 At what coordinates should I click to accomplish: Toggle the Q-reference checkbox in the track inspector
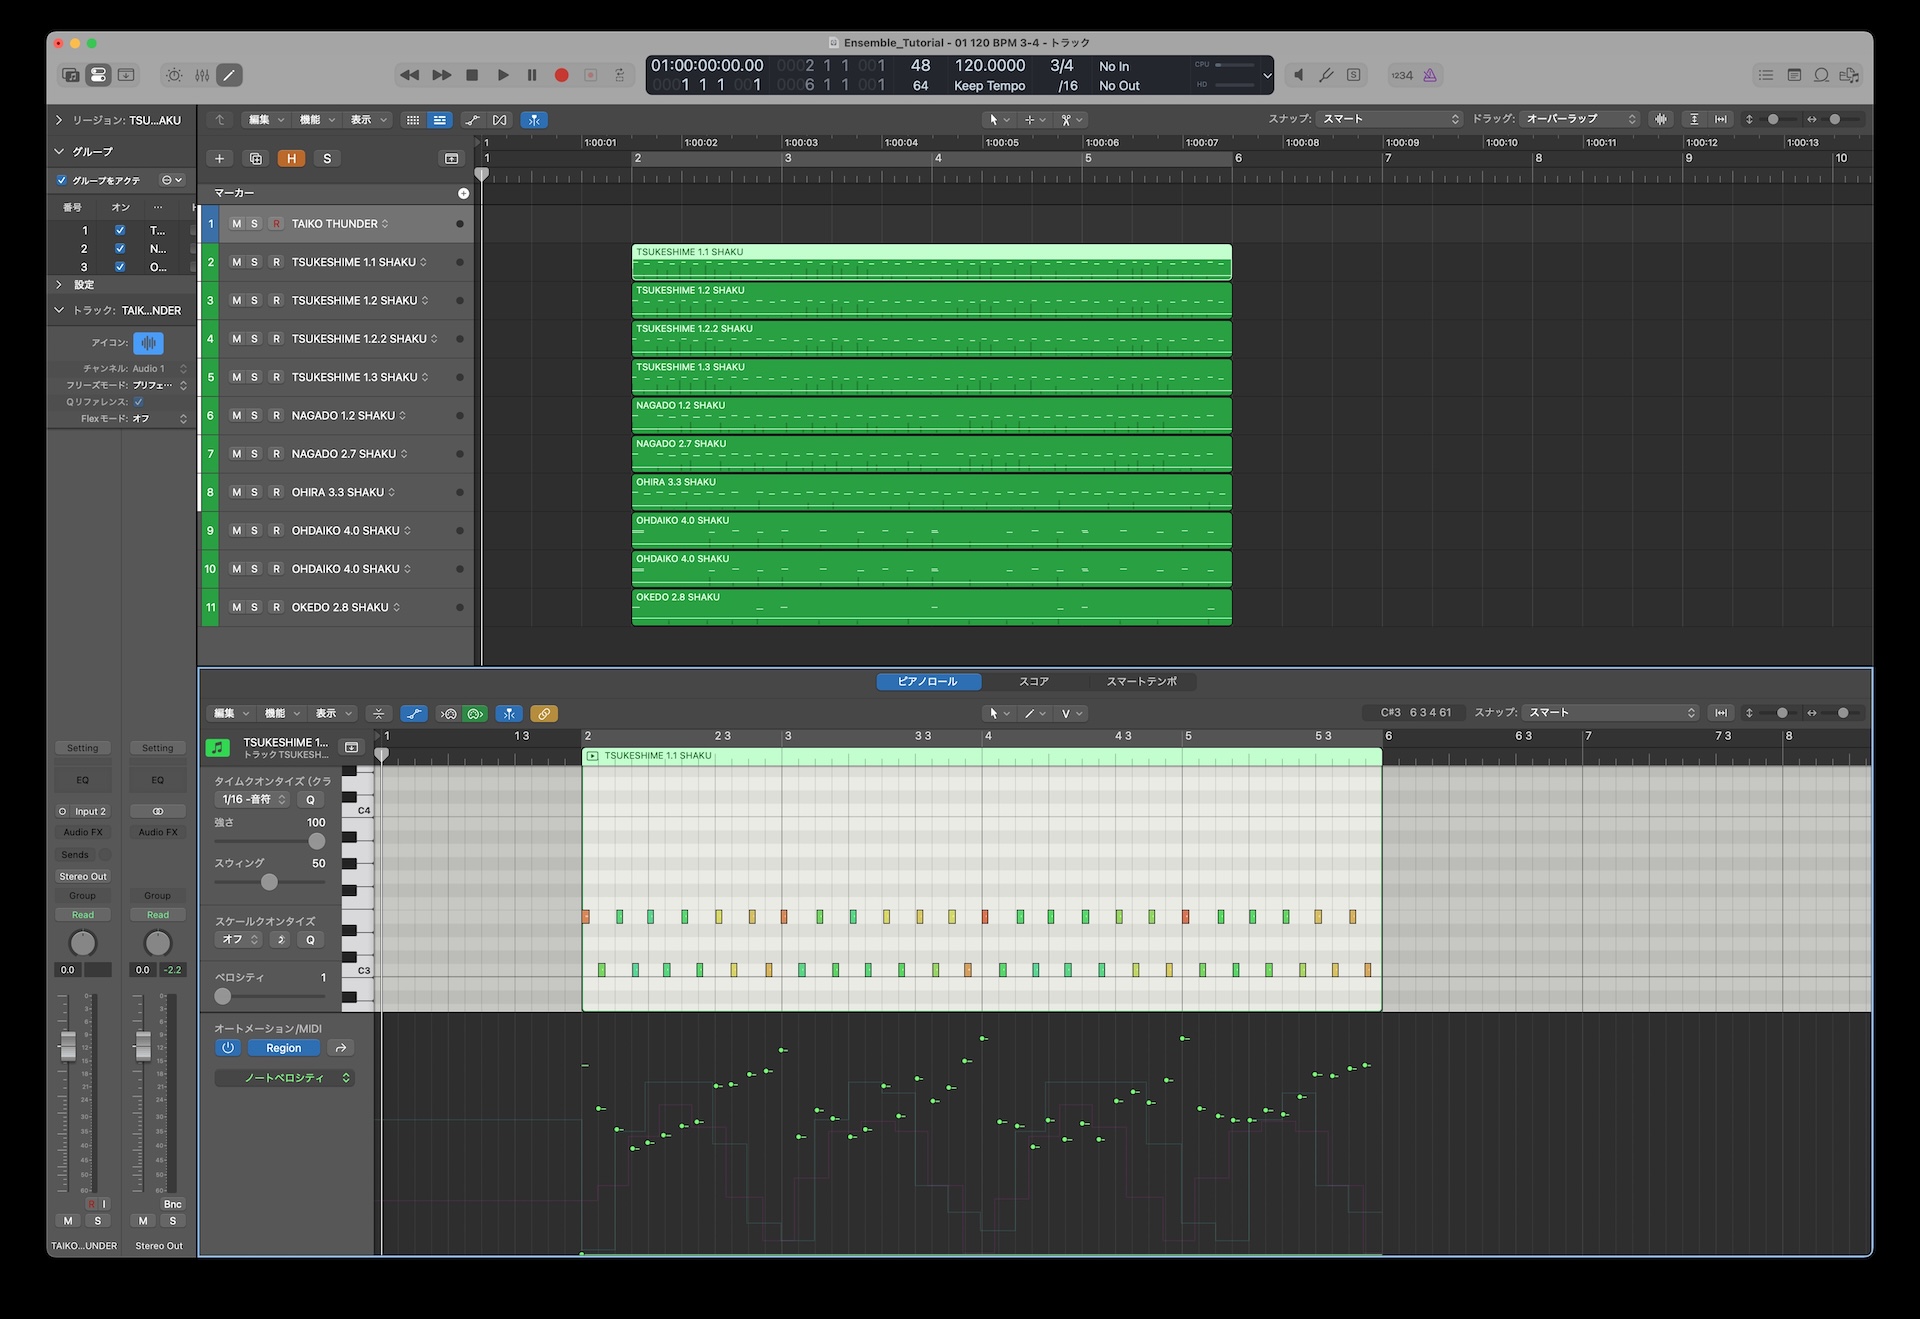coord(138,402)
